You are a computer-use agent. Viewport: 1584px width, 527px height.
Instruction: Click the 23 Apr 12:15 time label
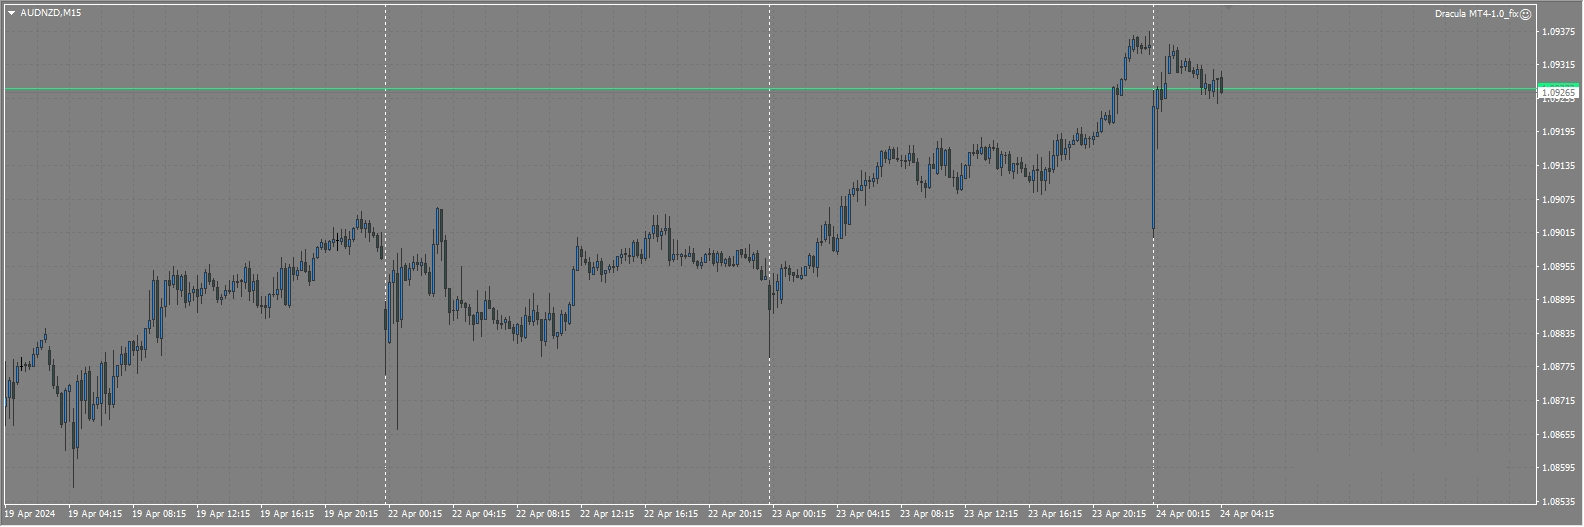pyautogui.click(x=991, y=515)
